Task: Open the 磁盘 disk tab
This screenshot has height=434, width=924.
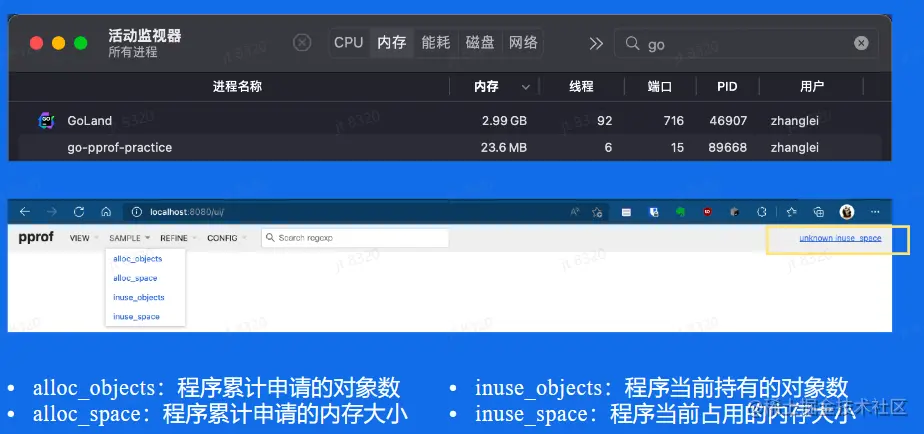Action: coord(480,43)
